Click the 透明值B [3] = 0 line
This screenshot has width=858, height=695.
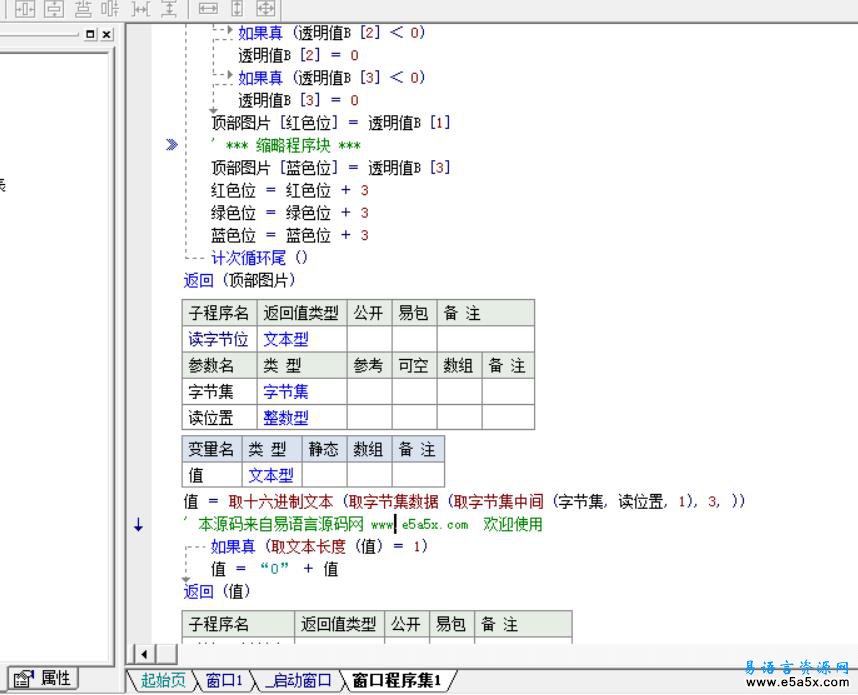(x=298, y=100)
